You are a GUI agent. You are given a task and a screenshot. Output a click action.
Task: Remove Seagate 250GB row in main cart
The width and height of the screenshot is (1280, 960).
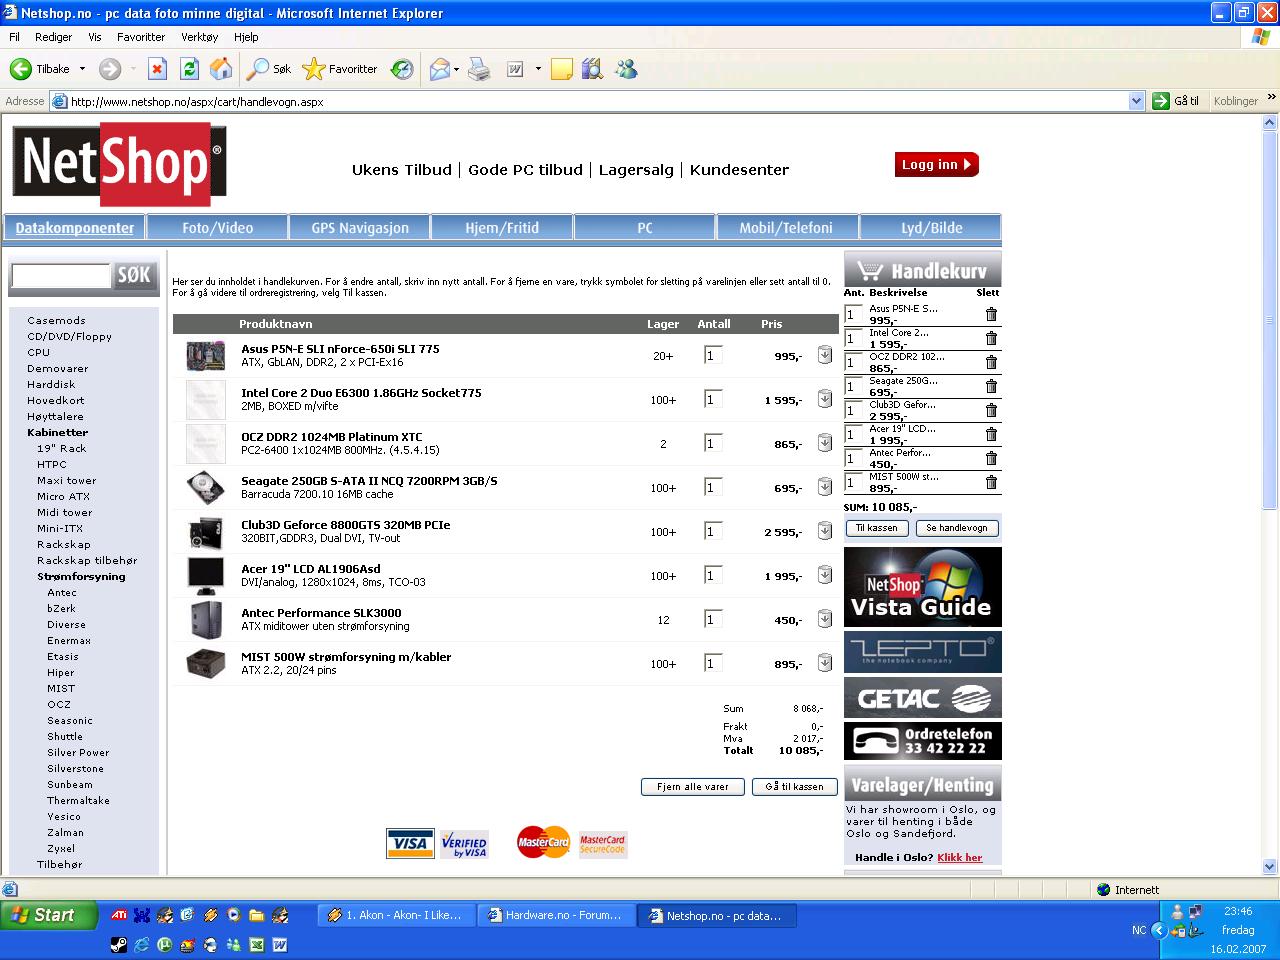[x=825, y=487]
